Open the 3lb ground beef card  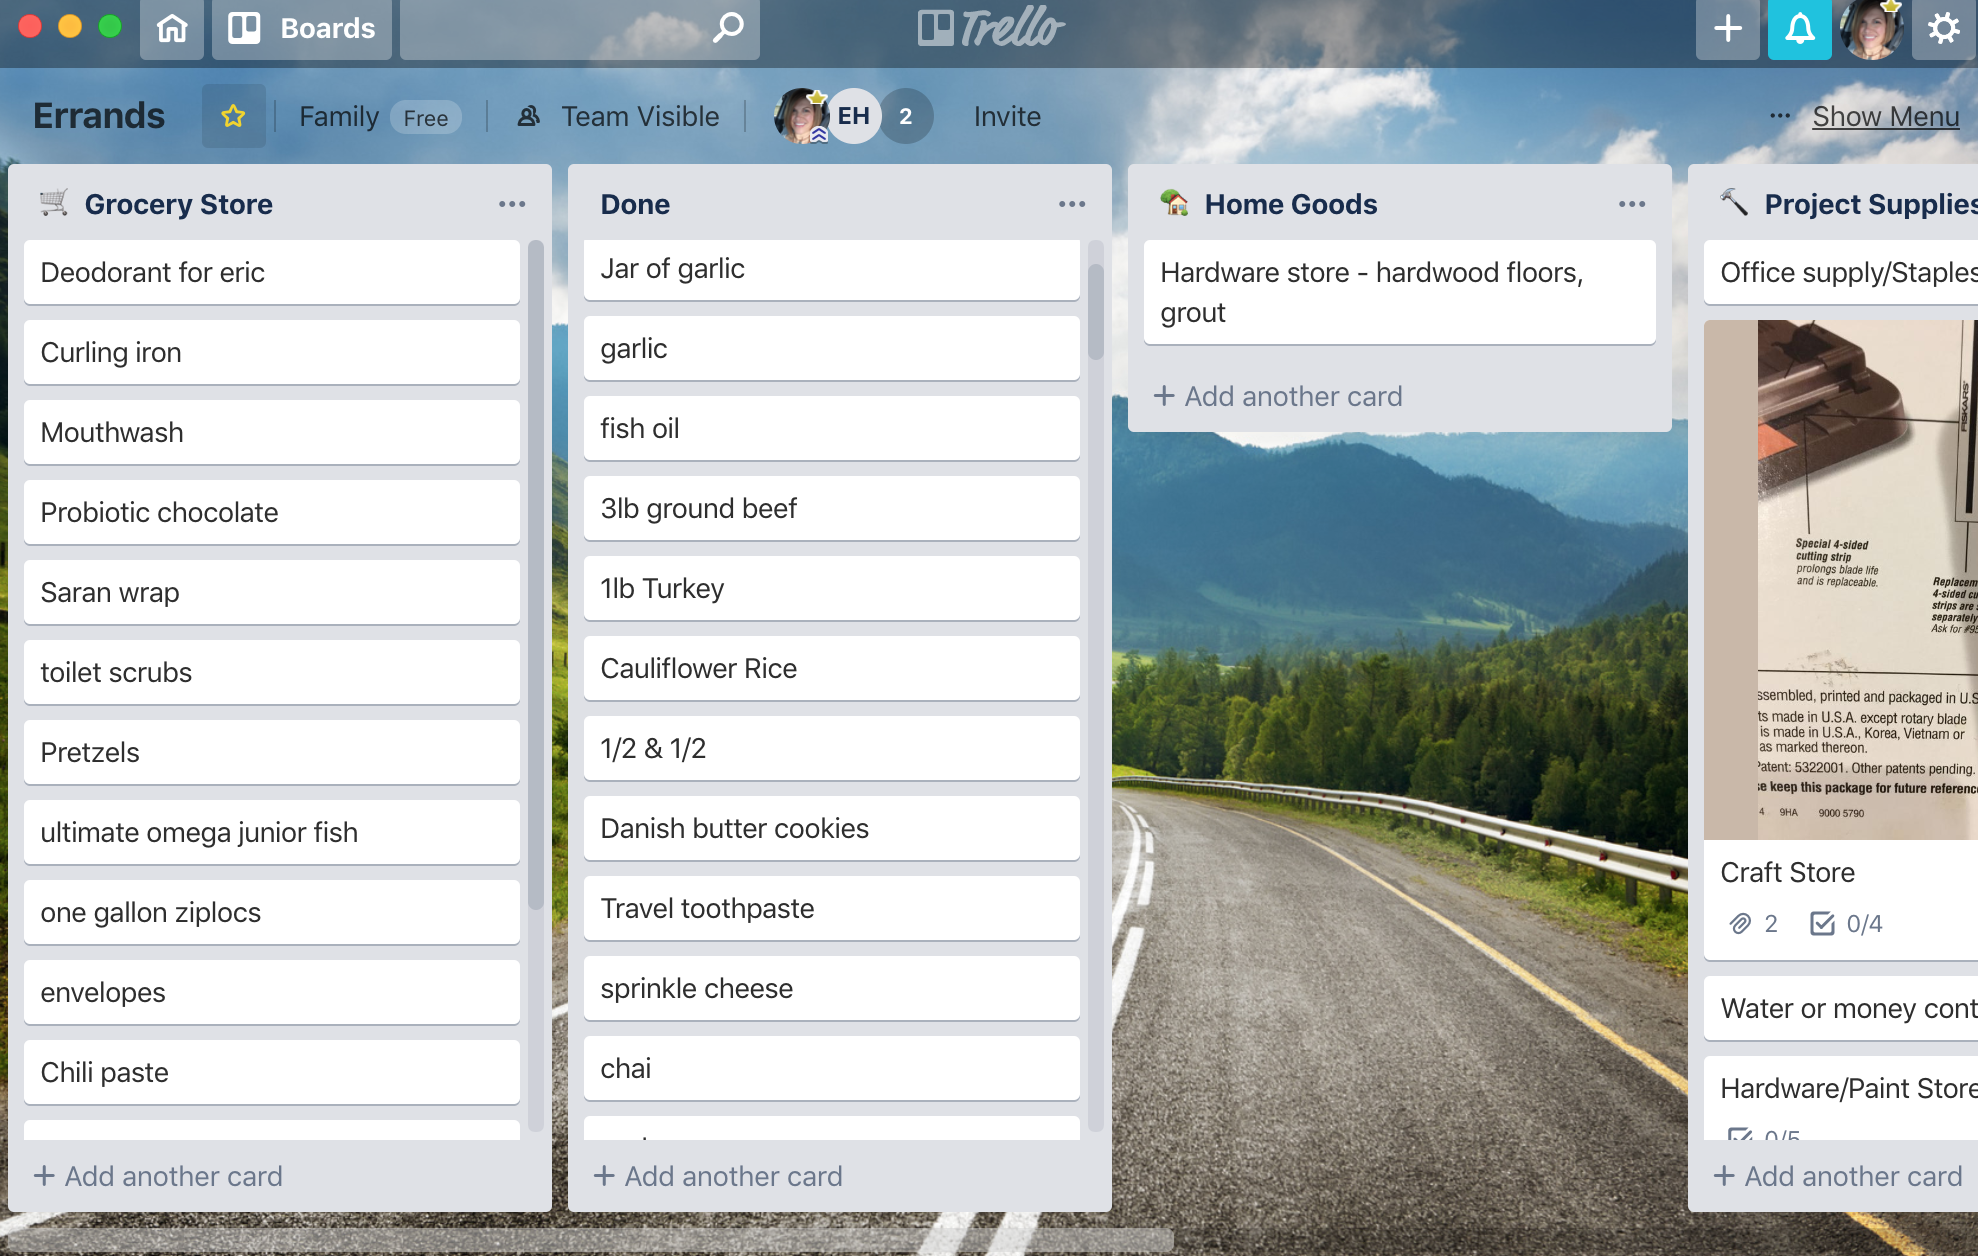point(832,508)
